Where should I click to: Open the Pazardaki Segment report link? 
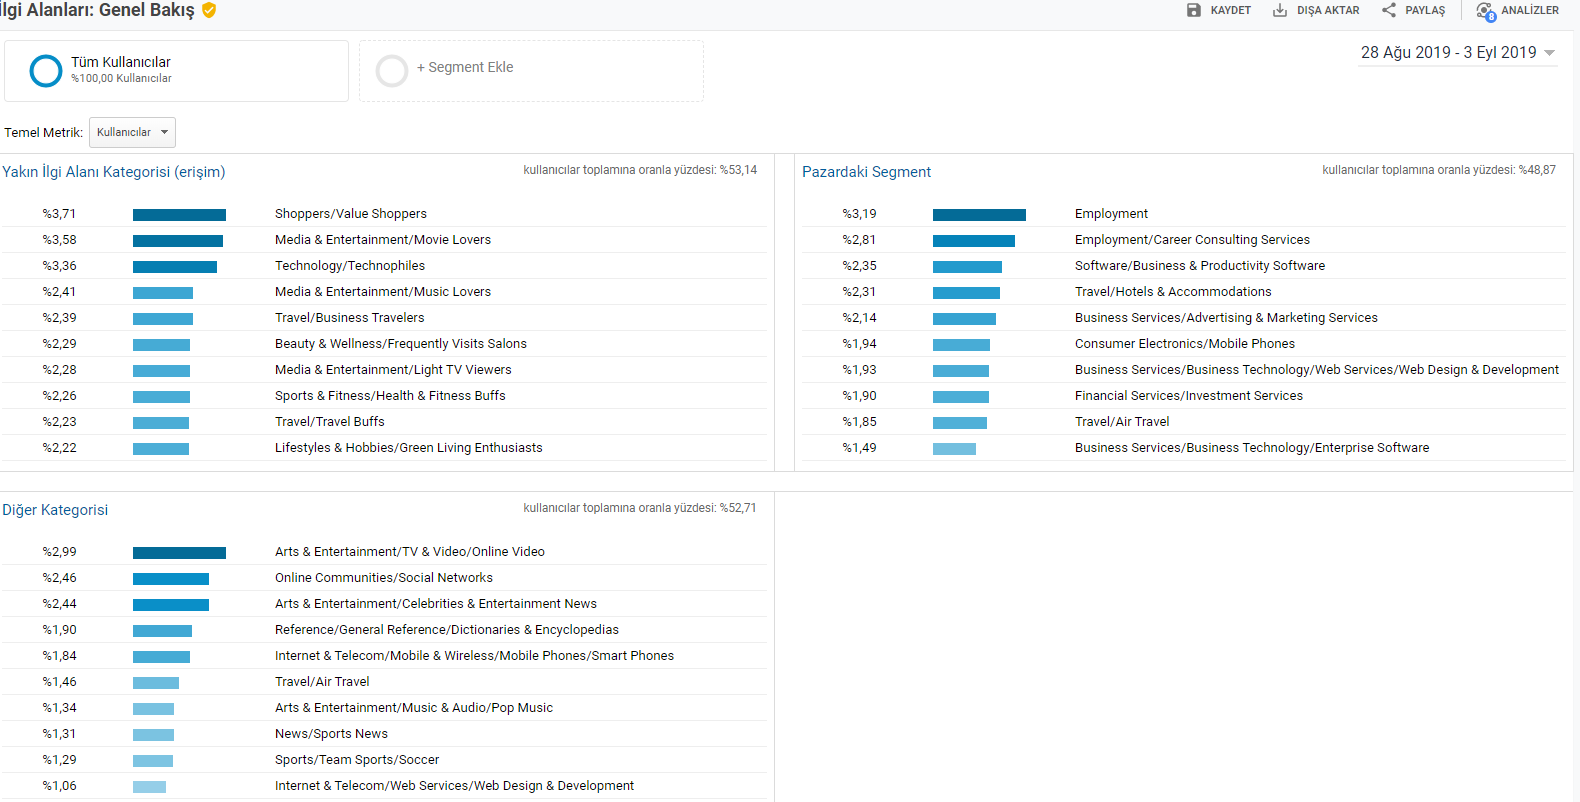coord(866,172)
